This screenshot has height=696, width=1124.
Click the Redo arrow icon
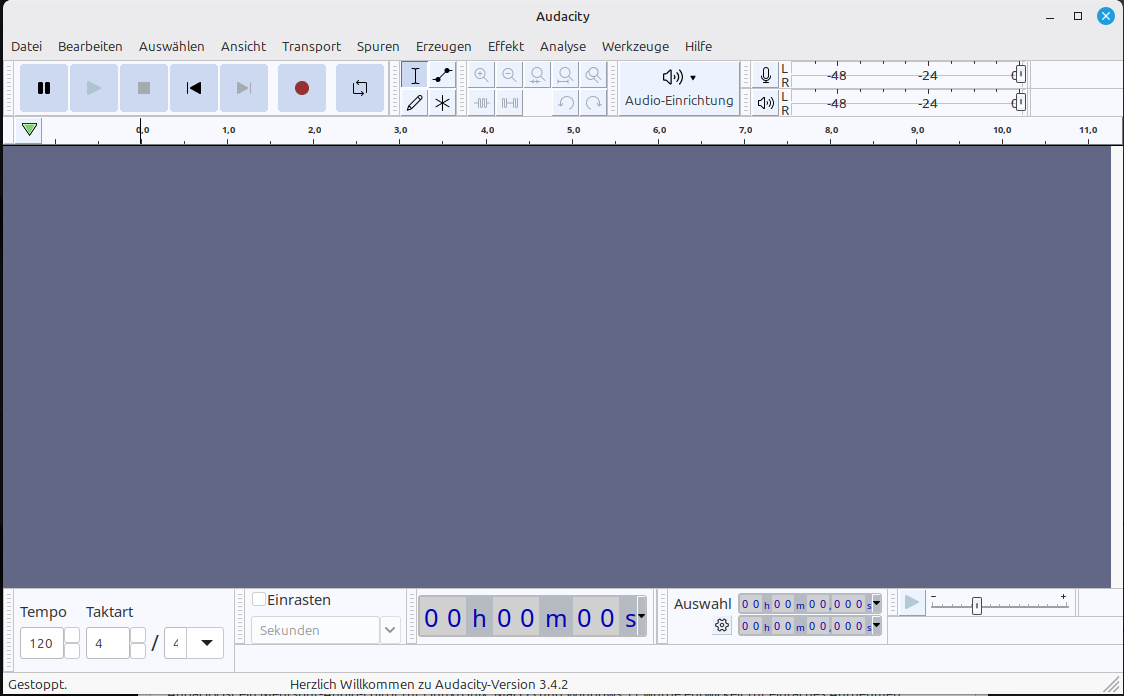point(593,103)
